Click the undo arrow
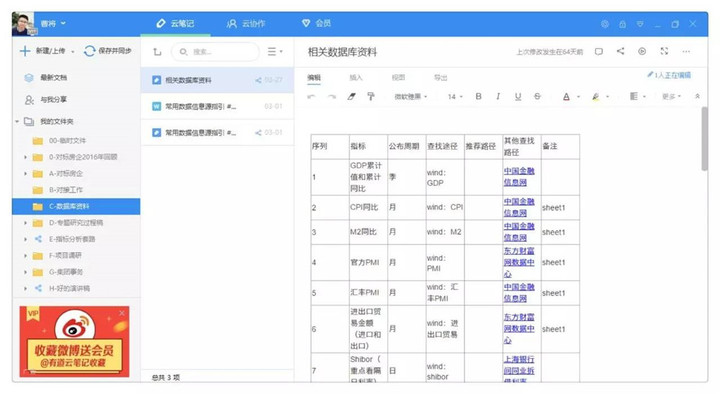Screen dimensions: 720x394 311,96
